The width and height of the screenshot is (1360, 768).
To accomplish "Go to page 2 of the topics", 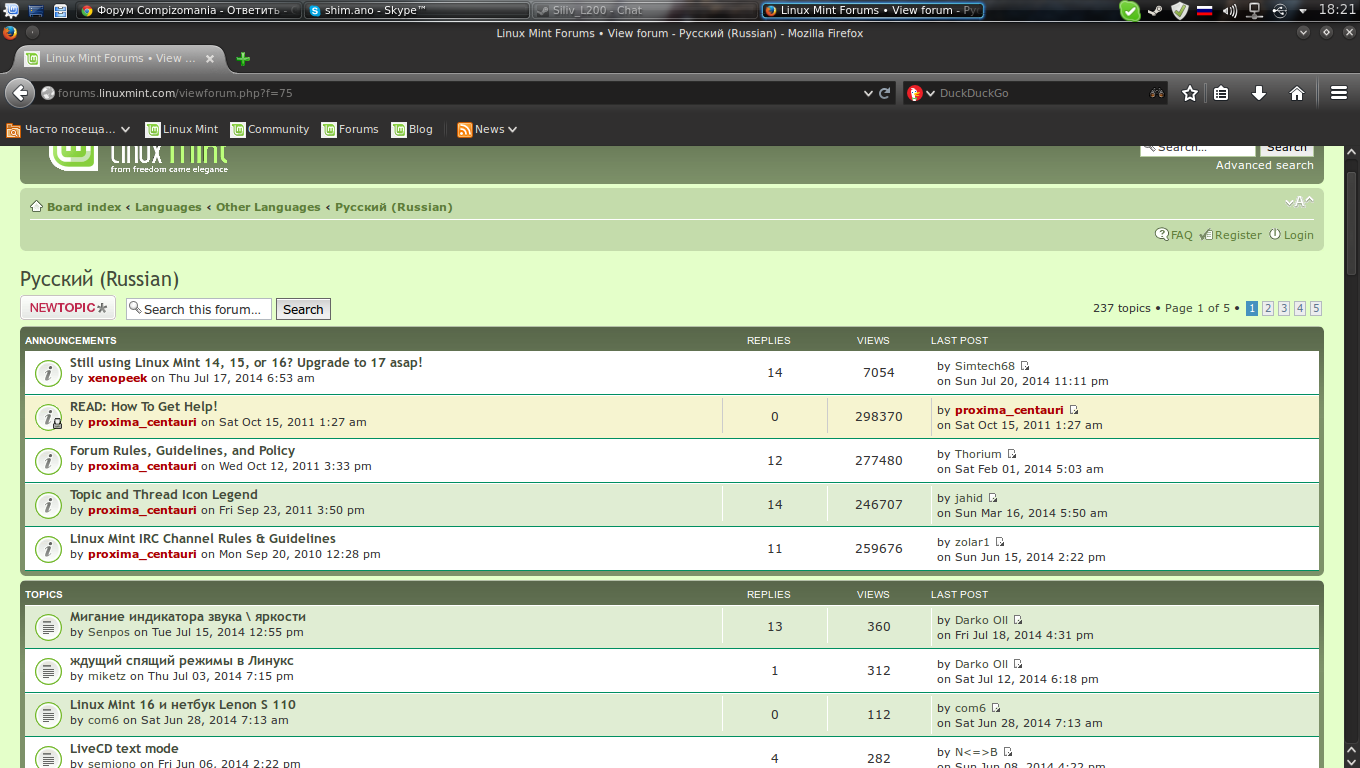I will (x=1267, y=308).
